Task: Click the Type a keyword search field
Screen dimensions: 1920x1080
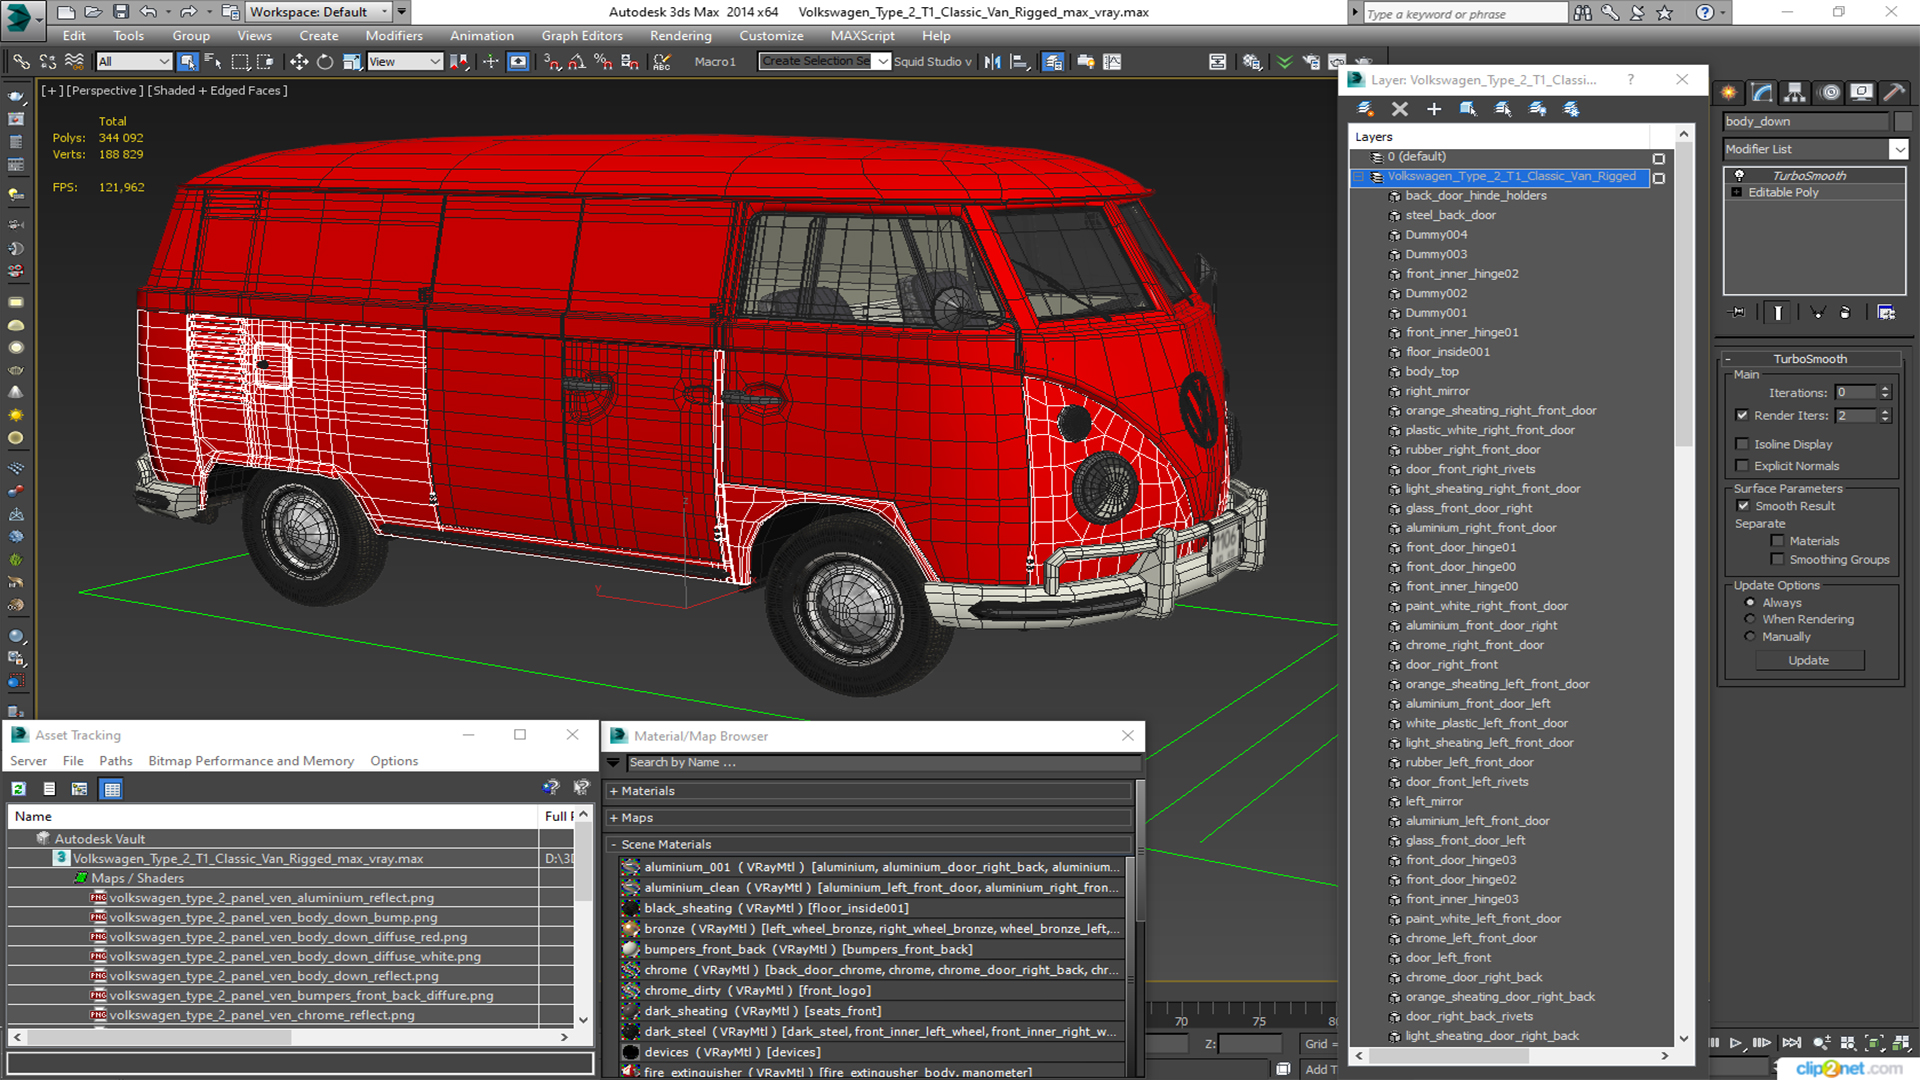Action: (x=1465, y=13)
